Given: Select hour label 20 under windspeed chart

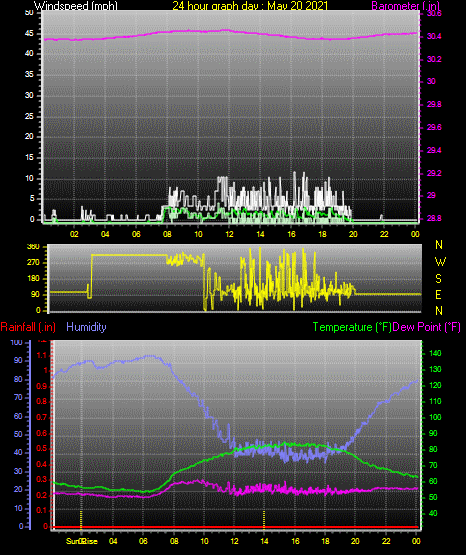Looking at the screenshot, I should tap(353, 234).
